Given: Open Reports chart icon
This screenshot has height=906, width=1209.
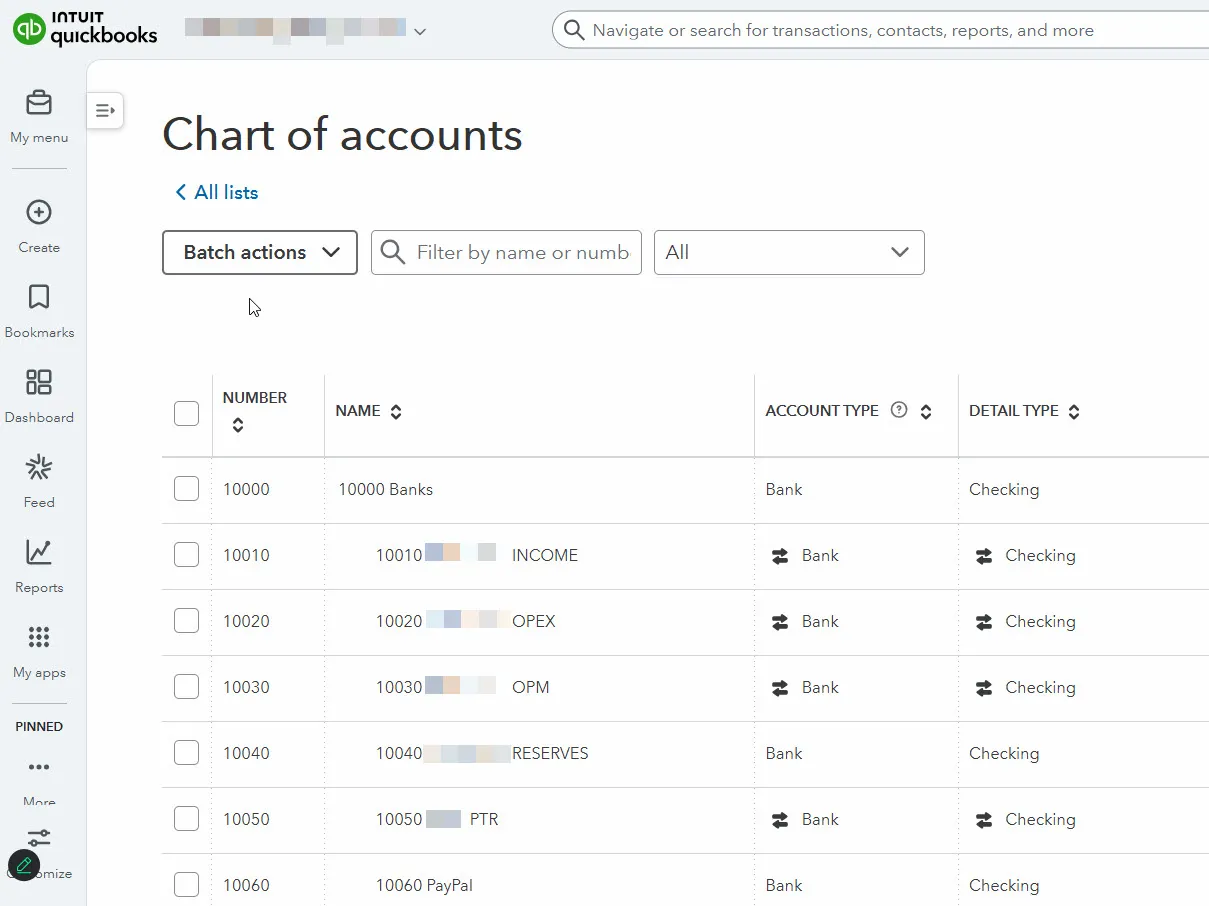Looking at the screenshot, I should pyautogui.click(x=39, y=553).
